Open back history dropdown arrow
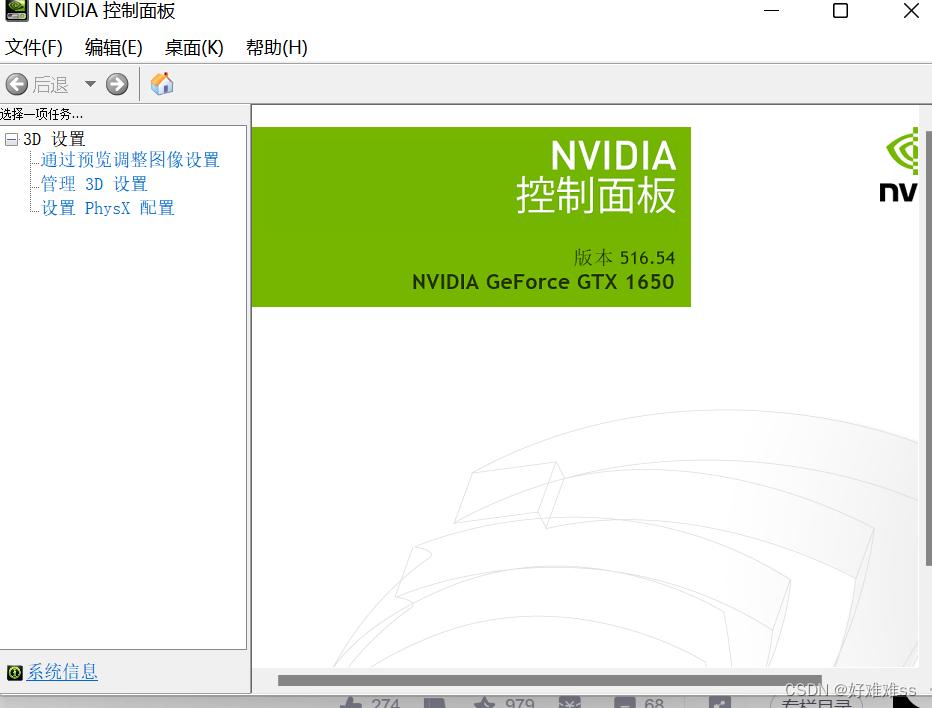The width and height of the screenshot is (932, 708). click(x=90, y=84)
